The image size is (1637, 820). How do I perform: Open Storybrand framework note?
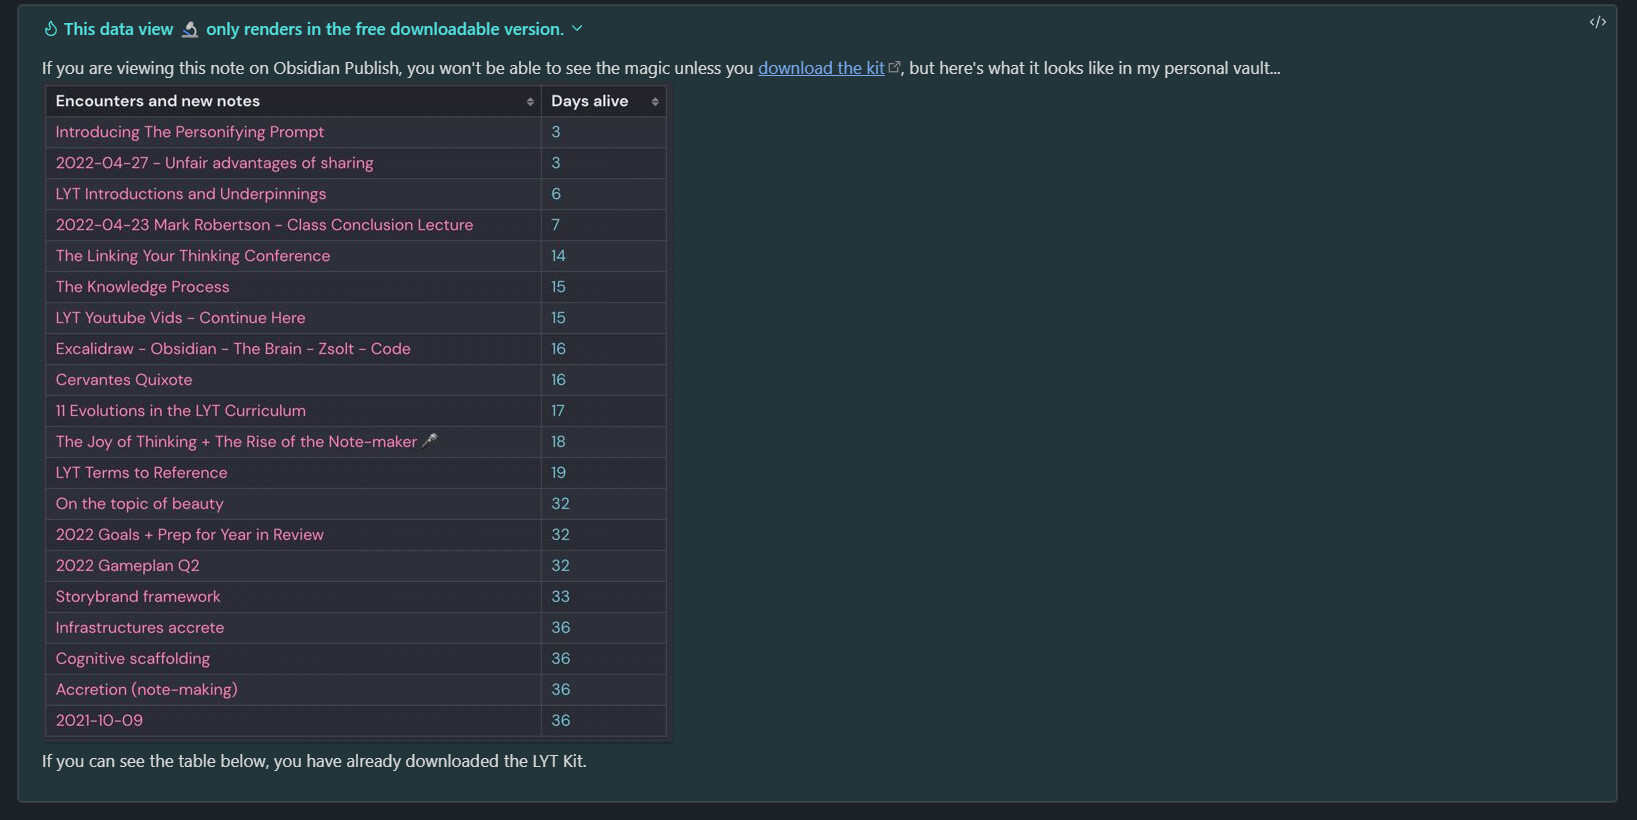(138, 597)
